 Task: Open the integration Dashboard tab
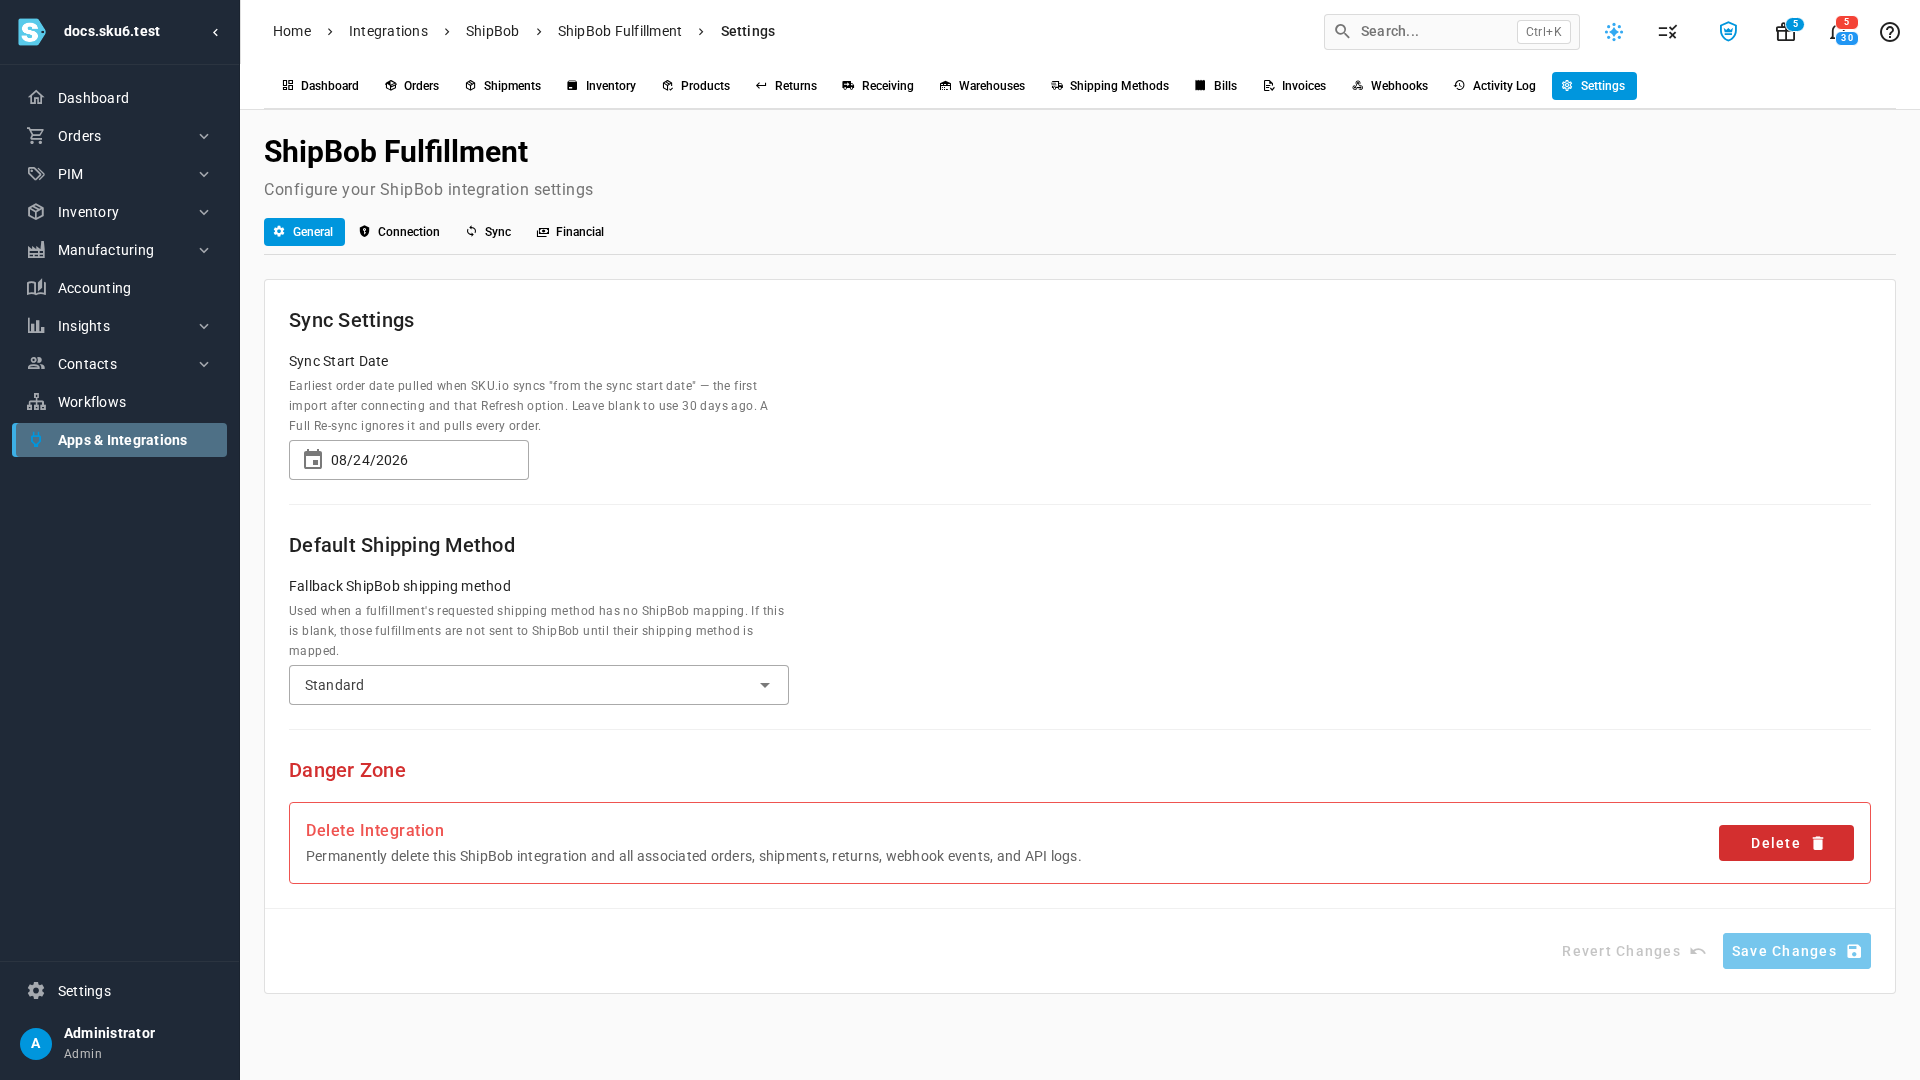pyautogui.click(x=320, y=86)
